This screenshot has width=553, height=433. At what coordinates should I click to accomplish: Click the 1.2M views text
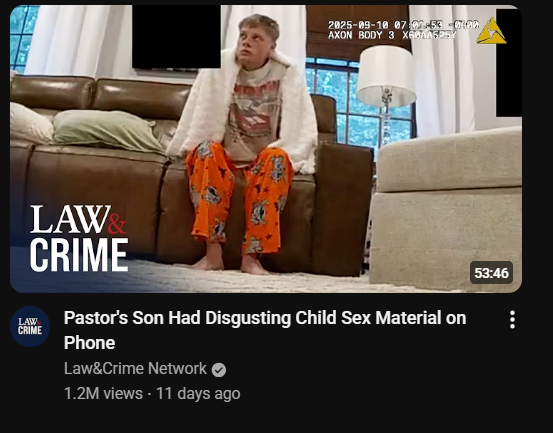pos(103,394)
